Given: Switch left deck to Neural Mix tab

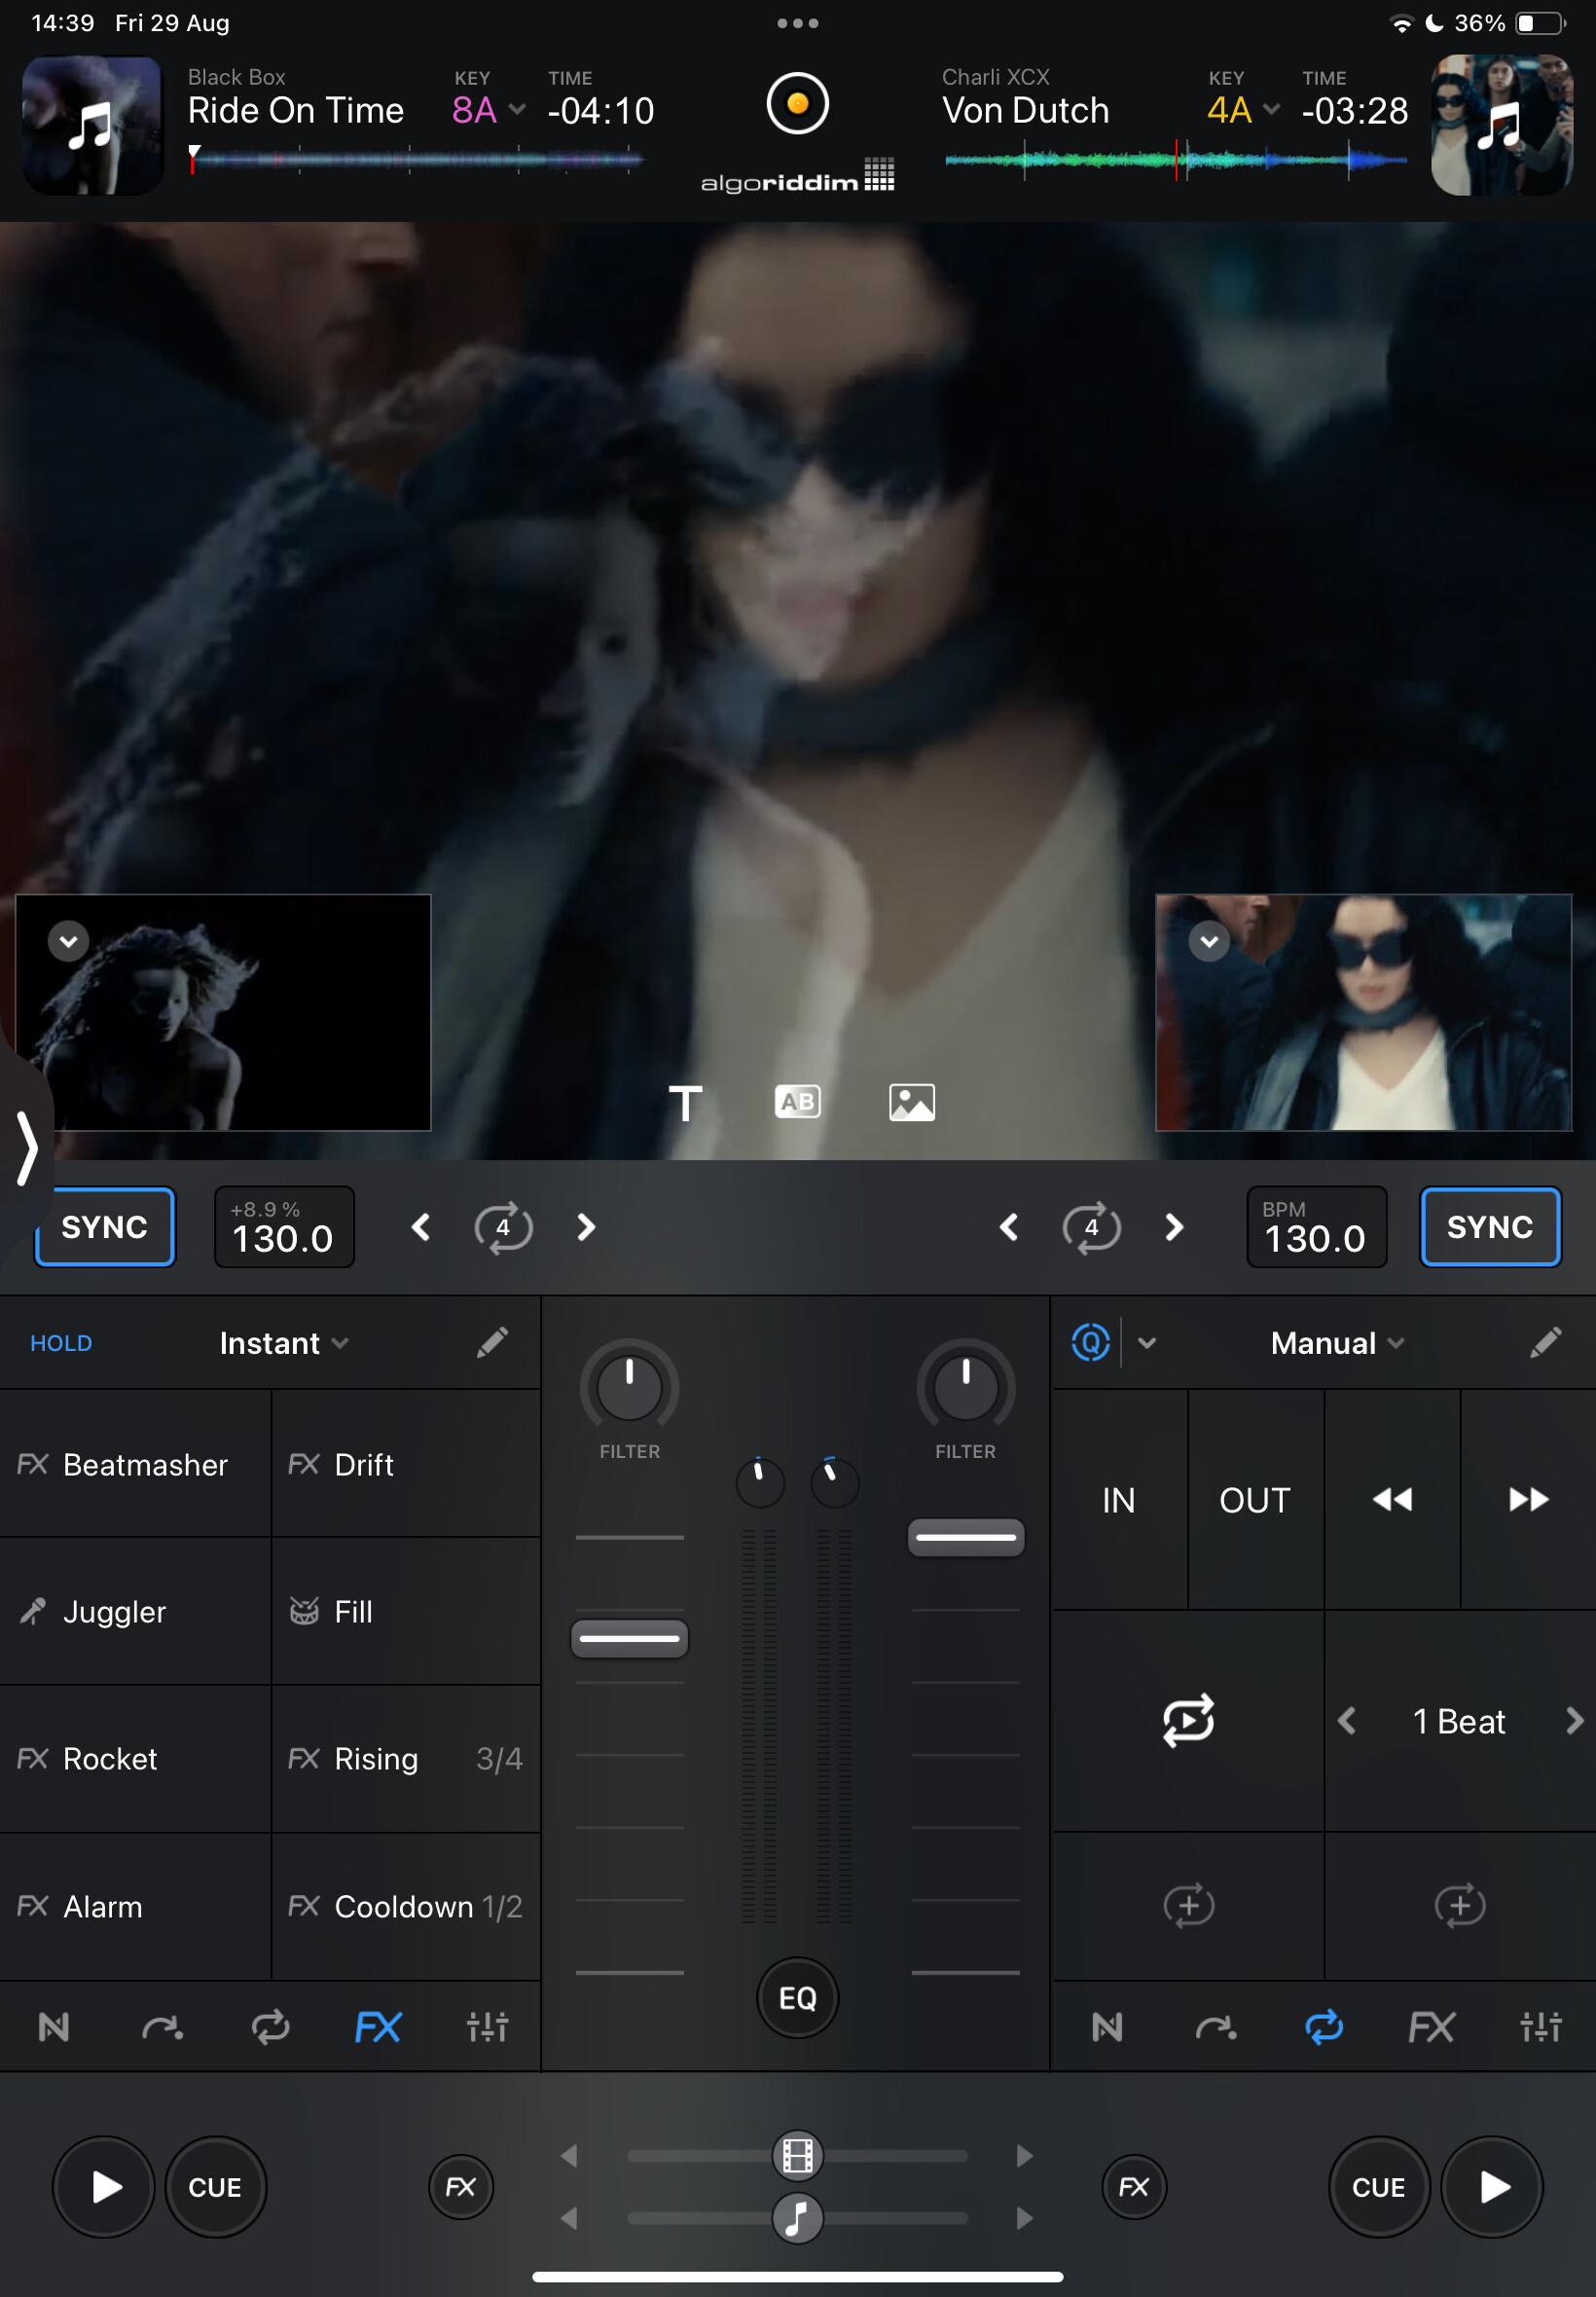Looking at the screenshot, I should coord(54,2027).
